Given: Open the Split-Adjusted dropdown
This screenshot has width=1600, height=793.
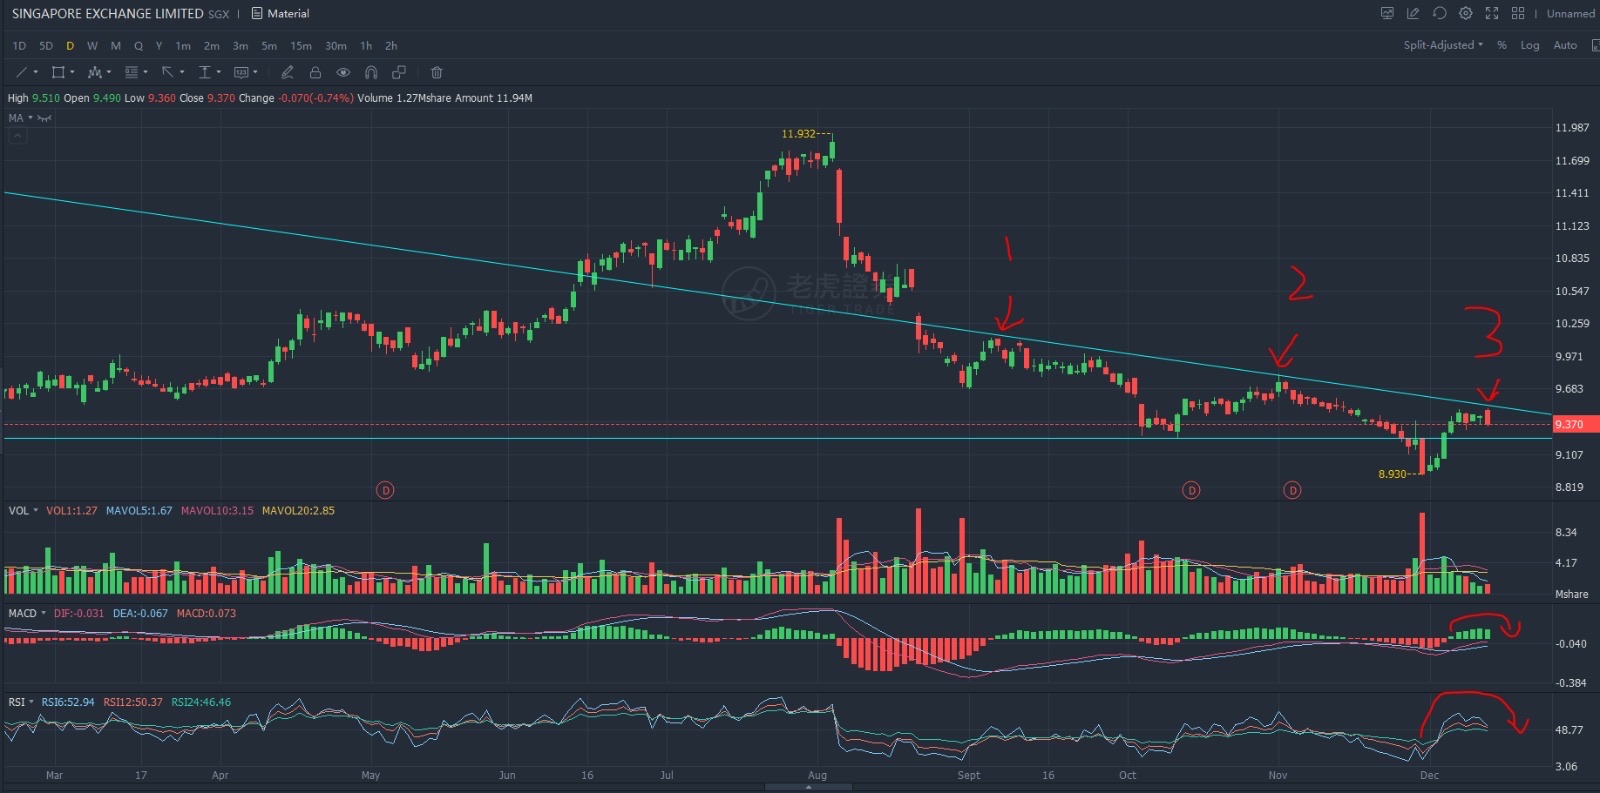Looking at the screenshot, I should [x=1442, y=45].
